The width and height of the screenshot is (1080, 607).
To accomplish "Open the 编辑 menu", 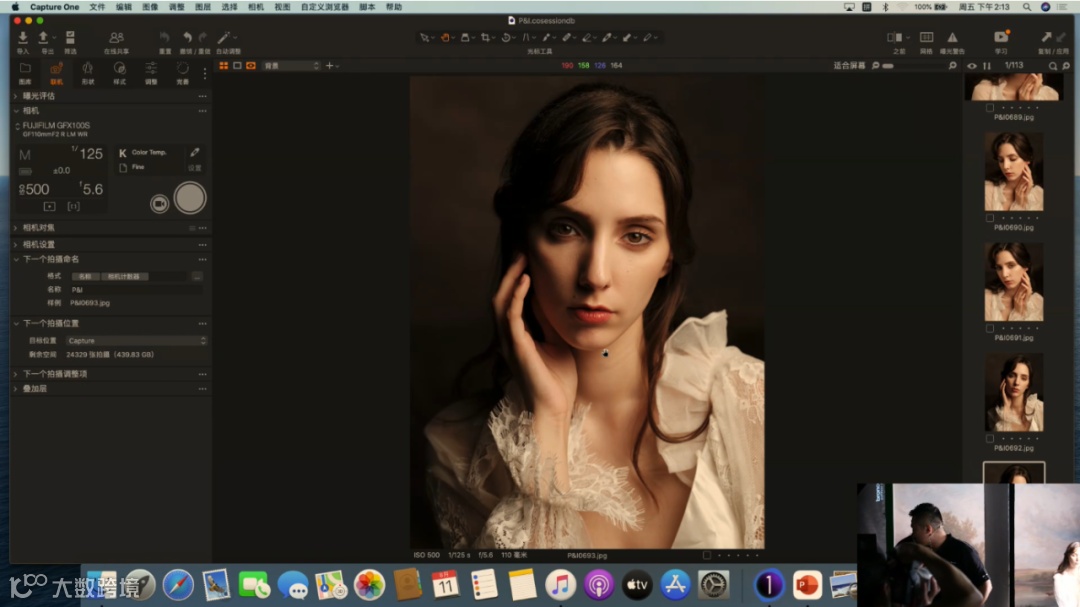I will point(123,7).
